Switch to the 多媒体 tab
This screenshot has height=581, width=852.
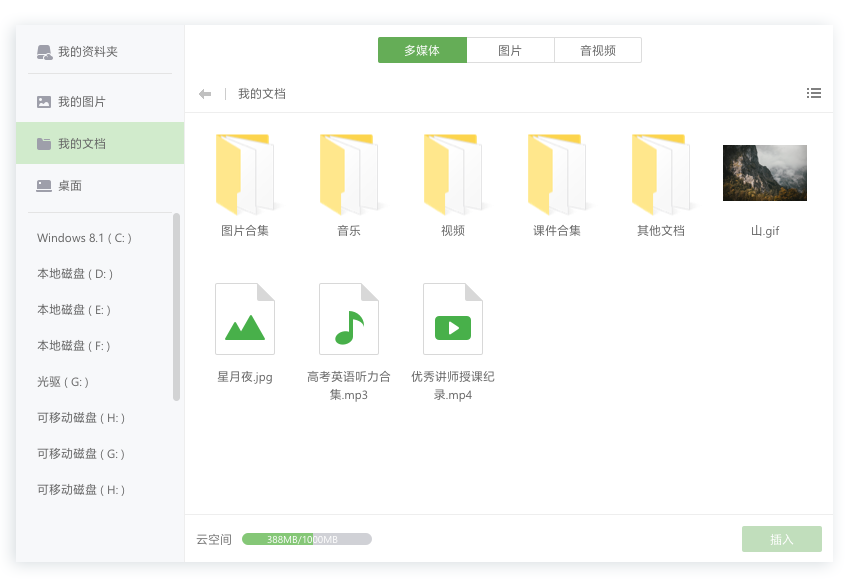tap(422, 50)
